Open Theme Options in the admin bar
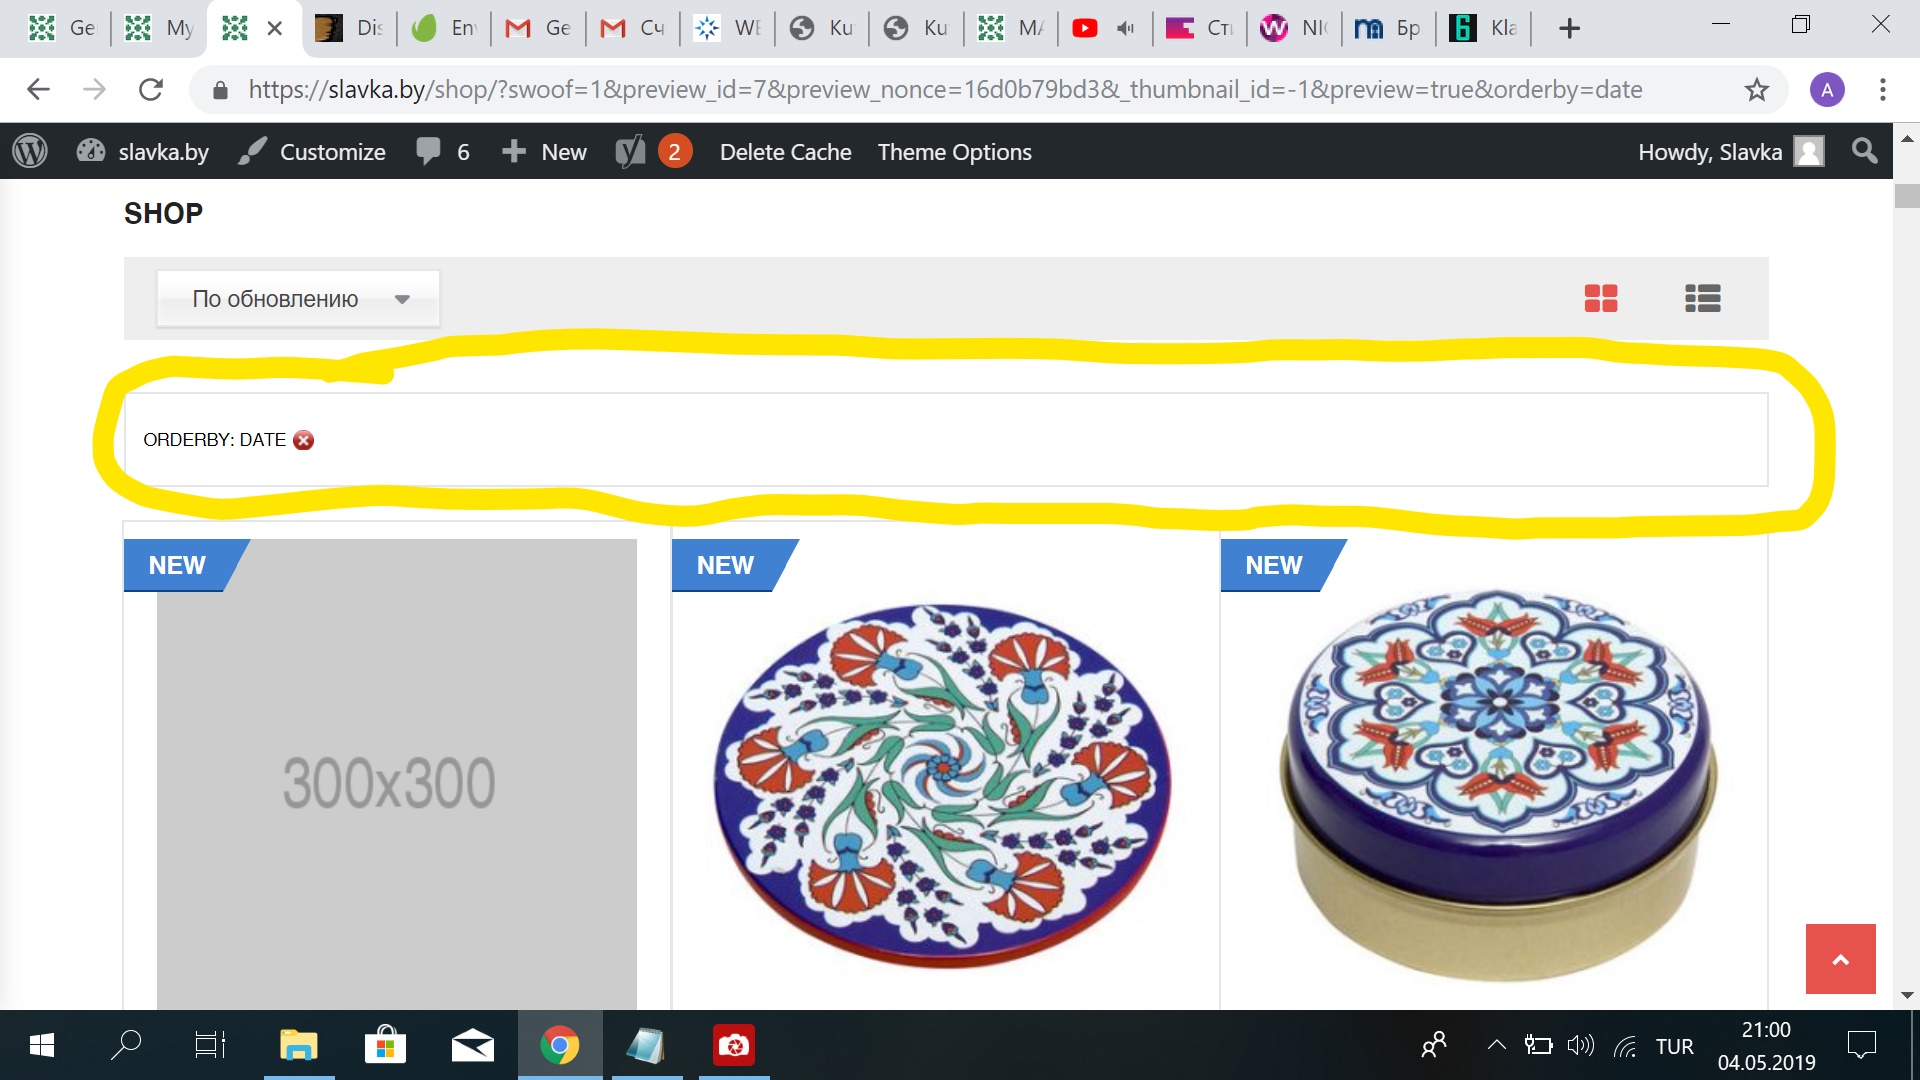This screenshot has width=1920, height=1080. [955, 152]
